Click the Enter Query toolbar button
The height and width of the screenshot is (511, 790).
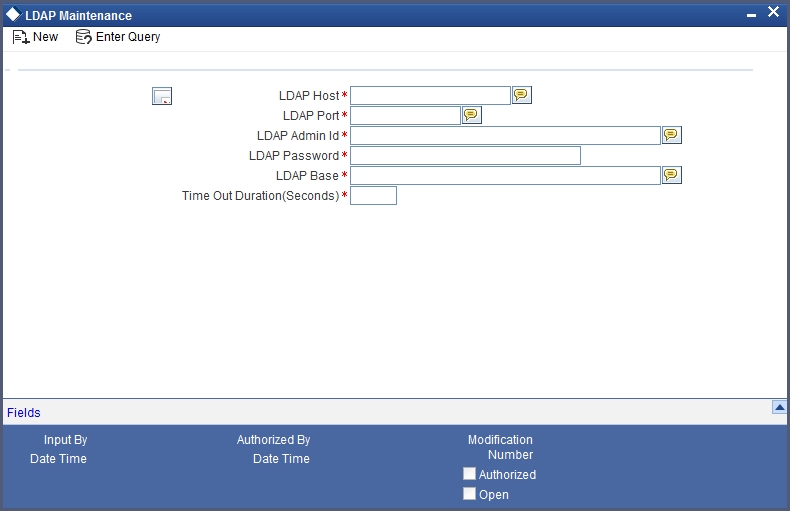(118, 37)
